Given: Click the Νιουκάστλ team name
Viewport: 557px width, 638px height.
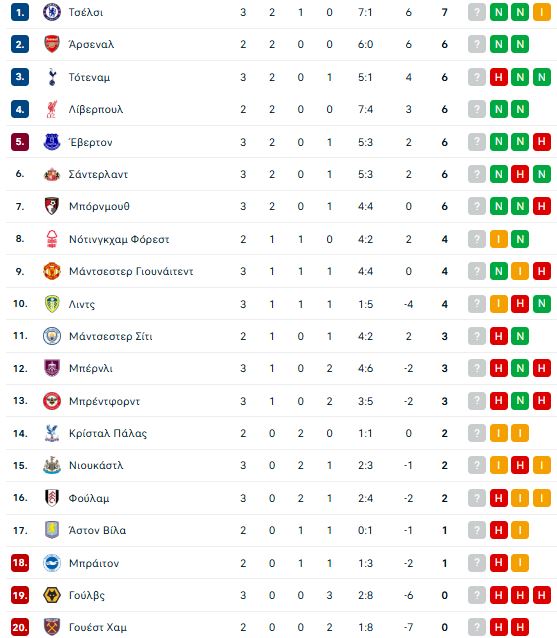Looking at the screenshot, I should (96, 465).
